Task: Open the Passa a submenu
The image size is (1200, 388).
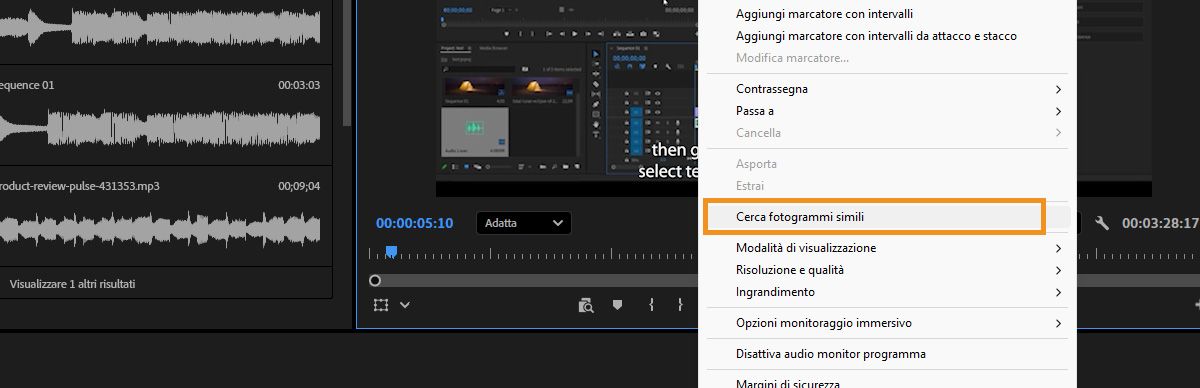Action: click(888, 111)
